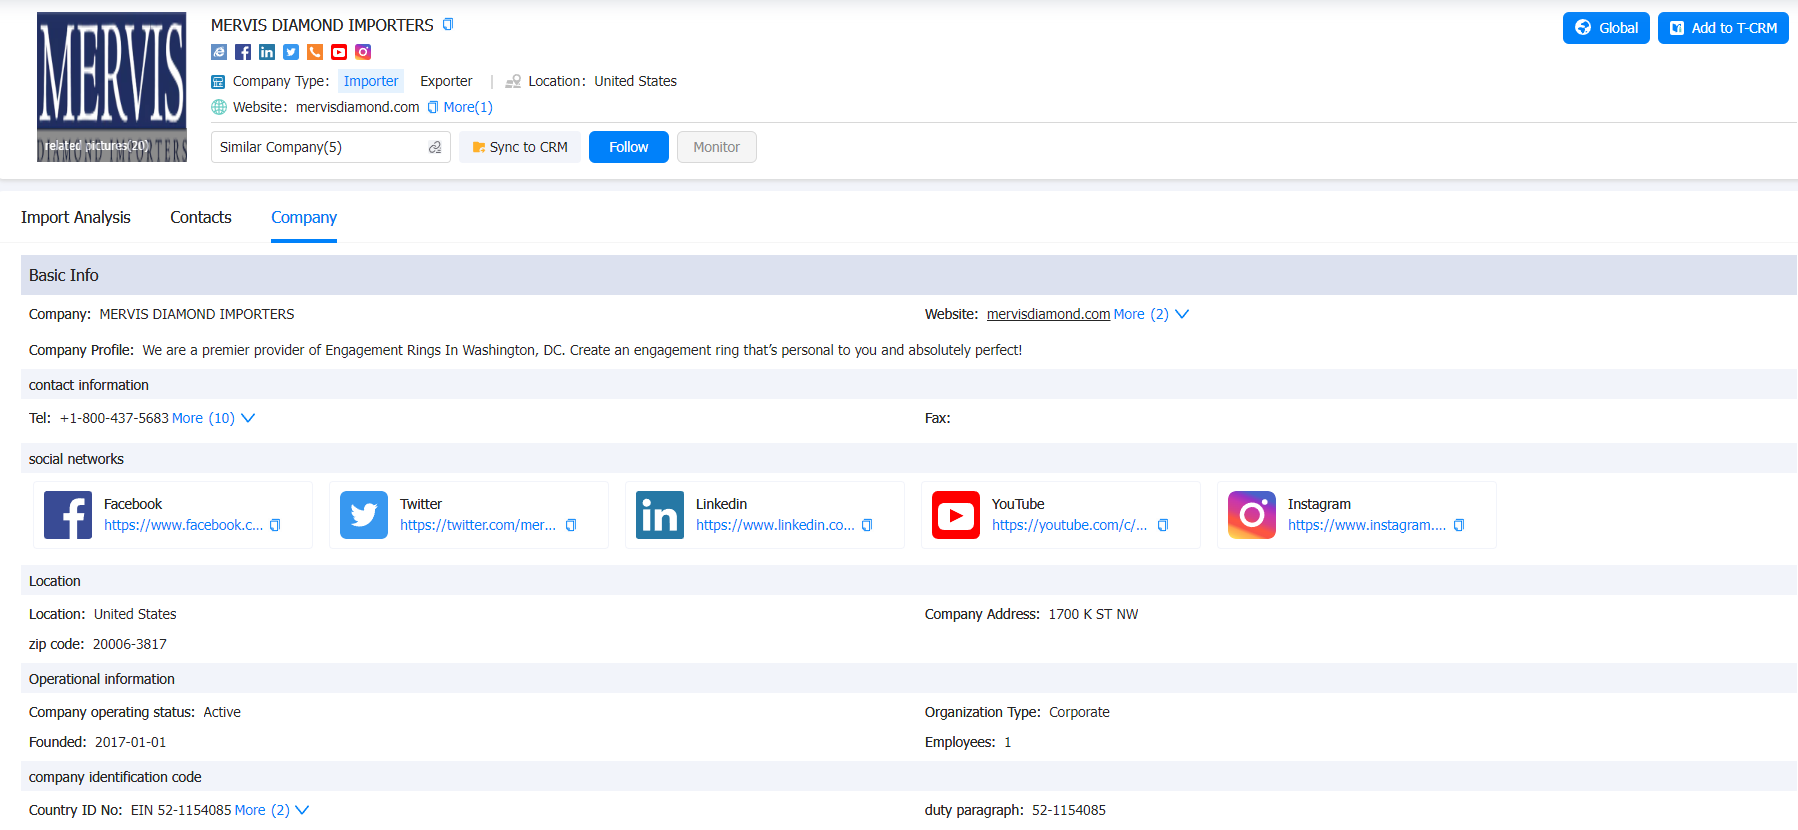The height and width of the screenshot is (830, 1798).
Task: Click the Location map-pin icon
Action: pos(513,82)
